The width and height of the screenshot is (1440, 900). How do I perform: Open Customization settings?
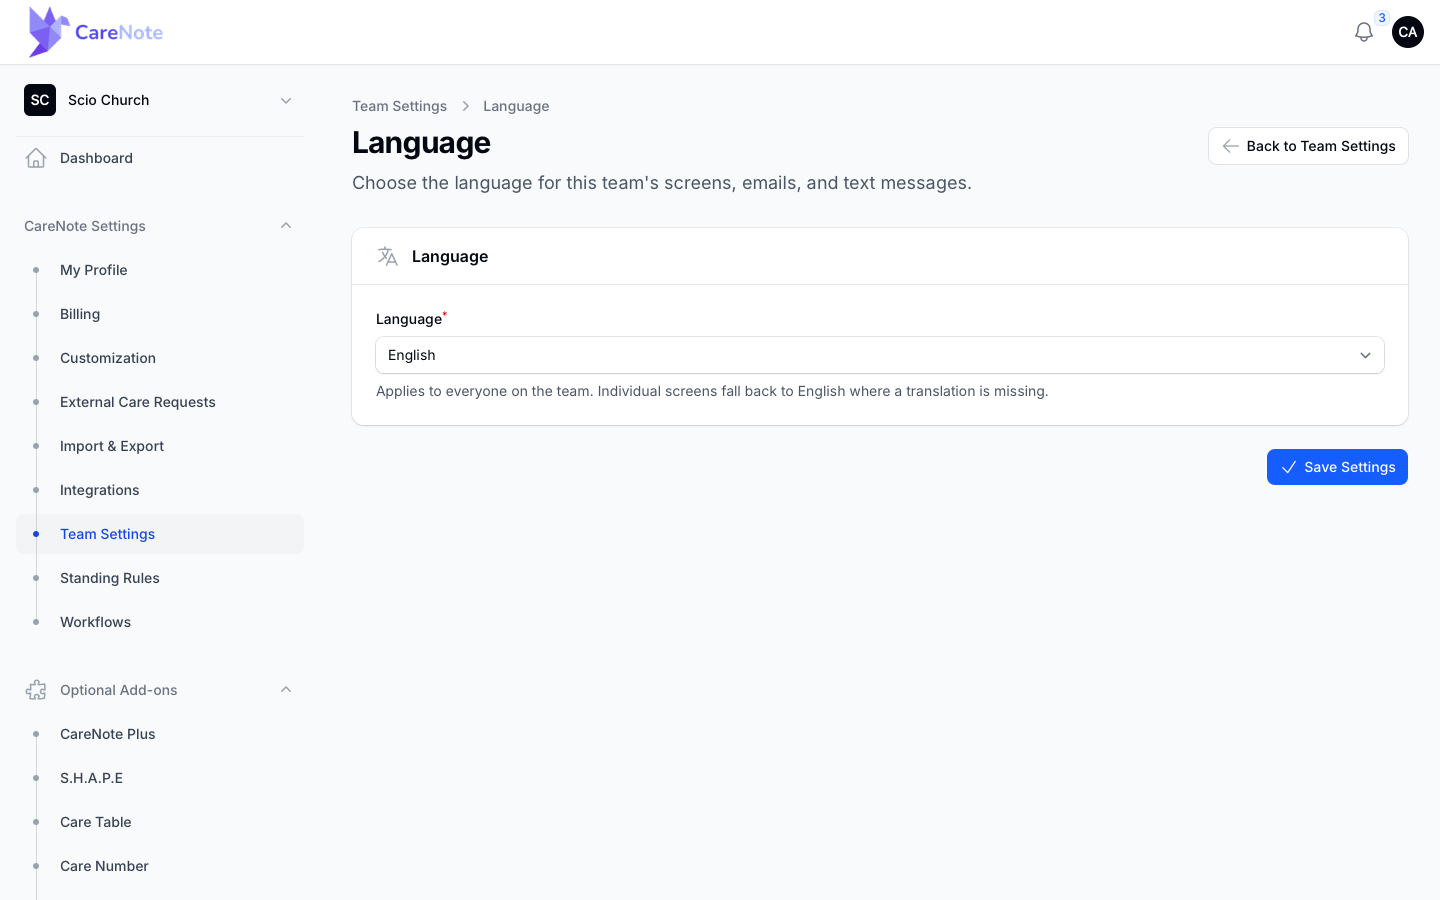[160, 358]
